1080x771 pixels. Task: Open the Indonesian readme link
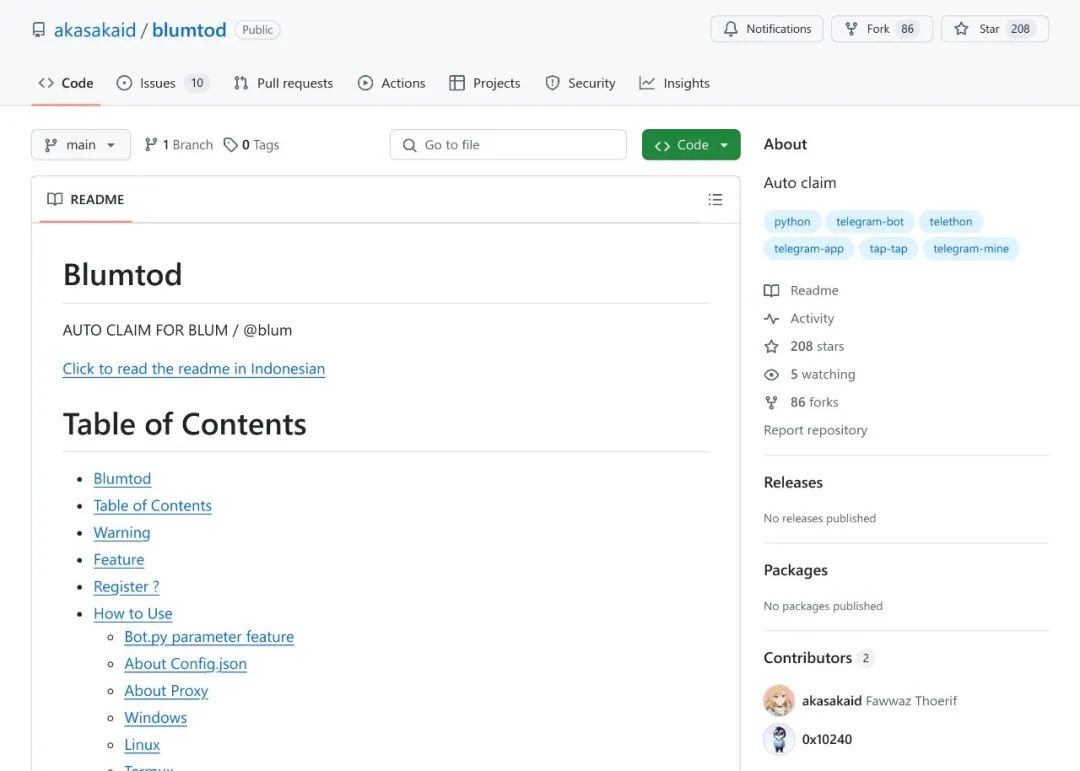[x=194, y=369]
